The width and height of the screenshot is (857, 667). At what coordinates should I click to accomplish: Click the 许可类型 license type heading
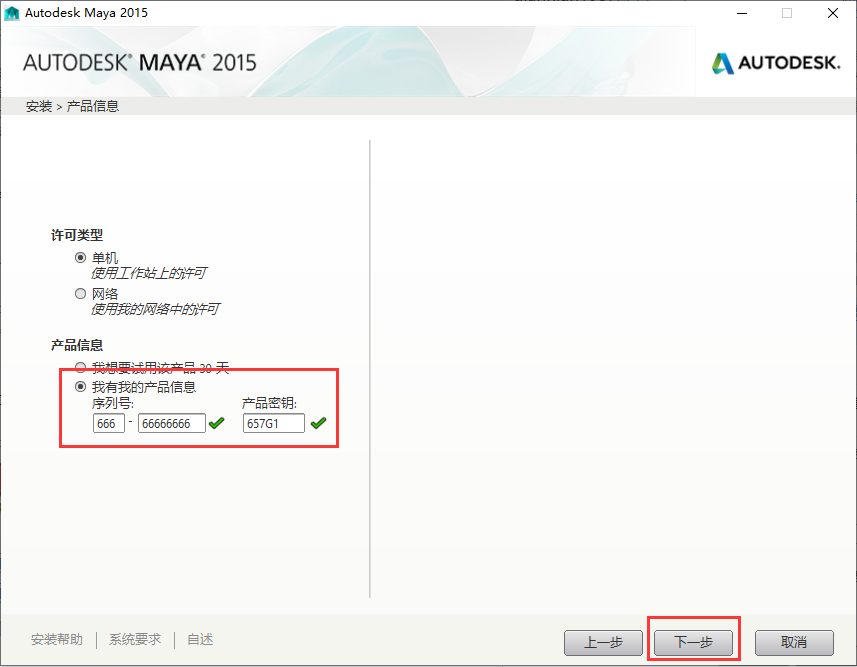click(77, 235)
